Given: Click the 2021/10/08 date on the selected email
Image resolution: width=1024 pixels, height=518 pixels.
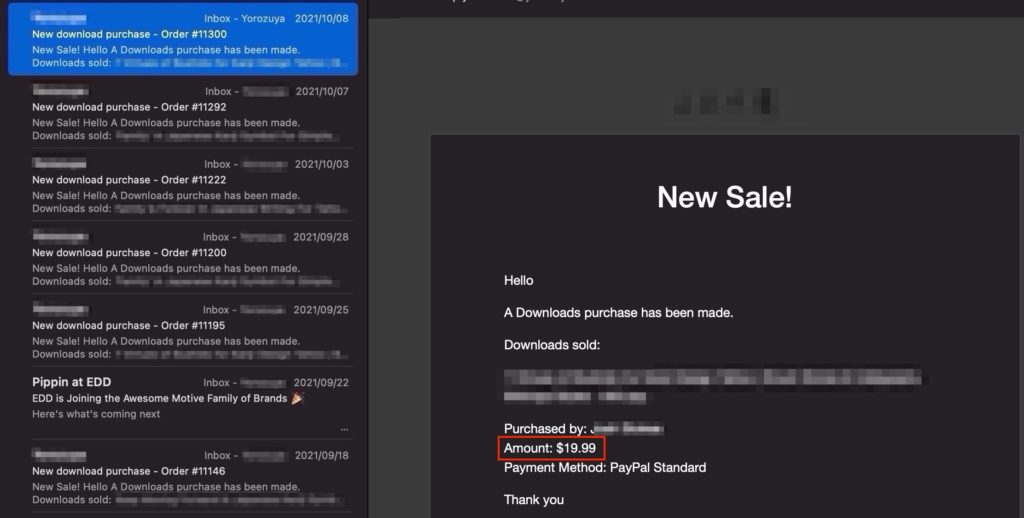Looking at the screenshot, I should [x=321, y=18].
